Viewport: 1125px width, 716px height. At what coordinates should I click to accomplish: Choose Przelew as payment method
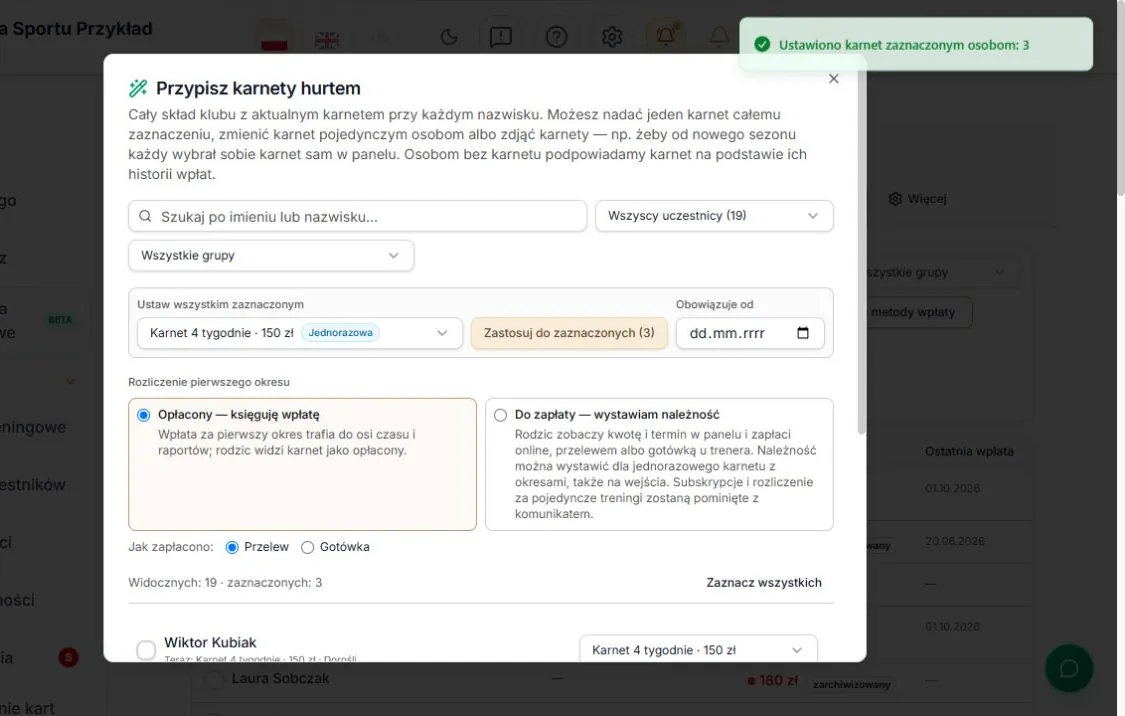coord(232,547)
